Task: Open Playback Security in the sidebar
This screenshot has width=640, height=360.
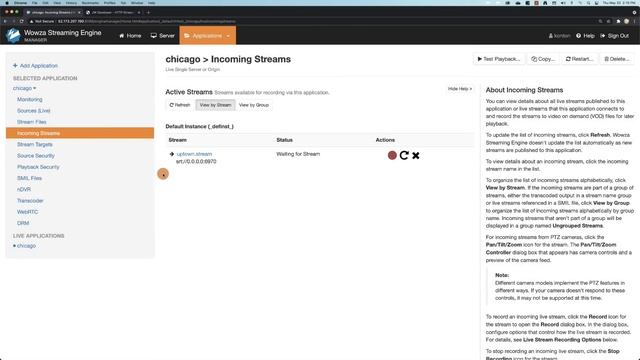Action: click(x=38, y=167)
